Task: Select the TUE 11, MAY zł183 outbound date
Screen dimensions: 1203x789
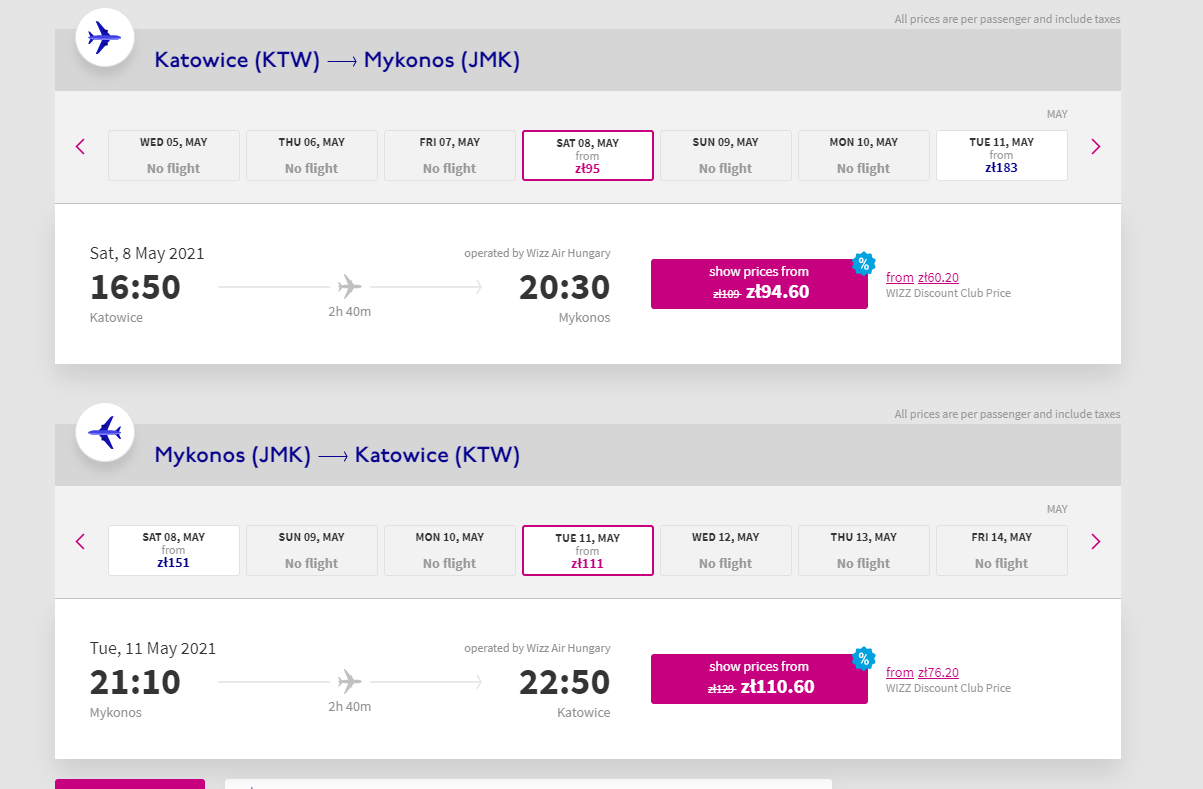Action: pos(1002,155)
